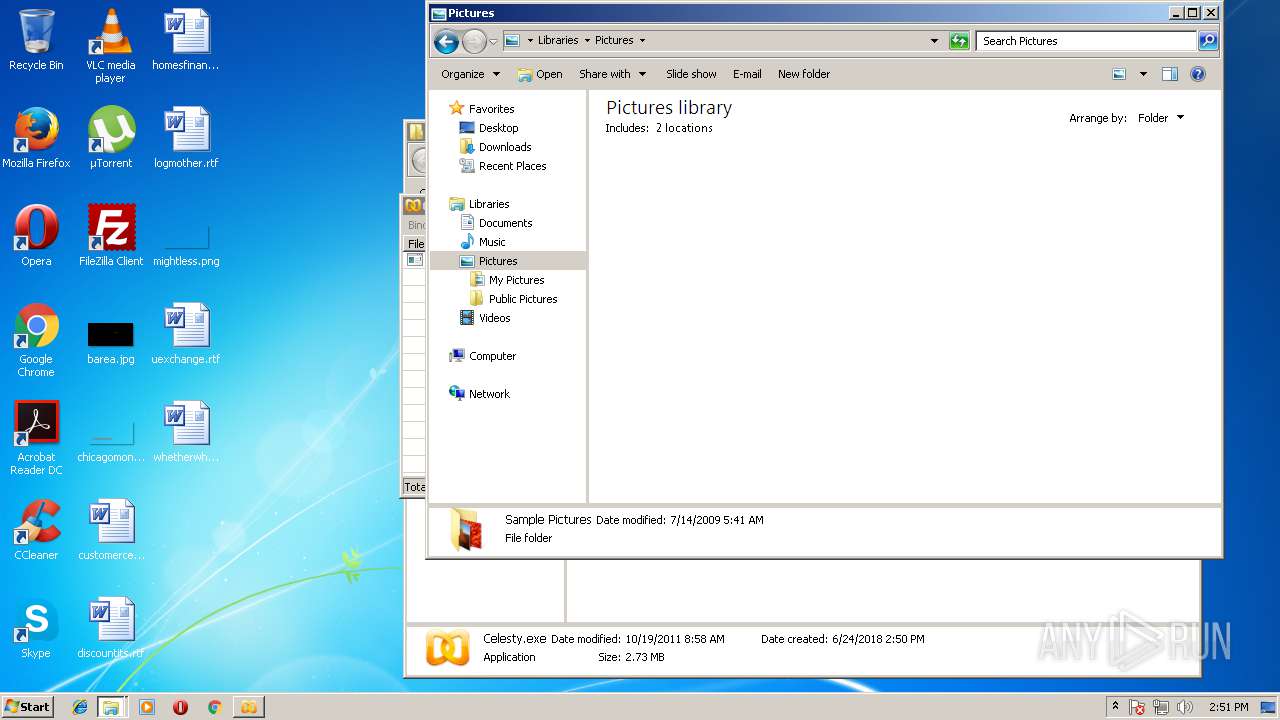Screen dimensions: 1280x720
Task: Select the Recycle Bin desktop icon
Action: (x=36, y=40)
